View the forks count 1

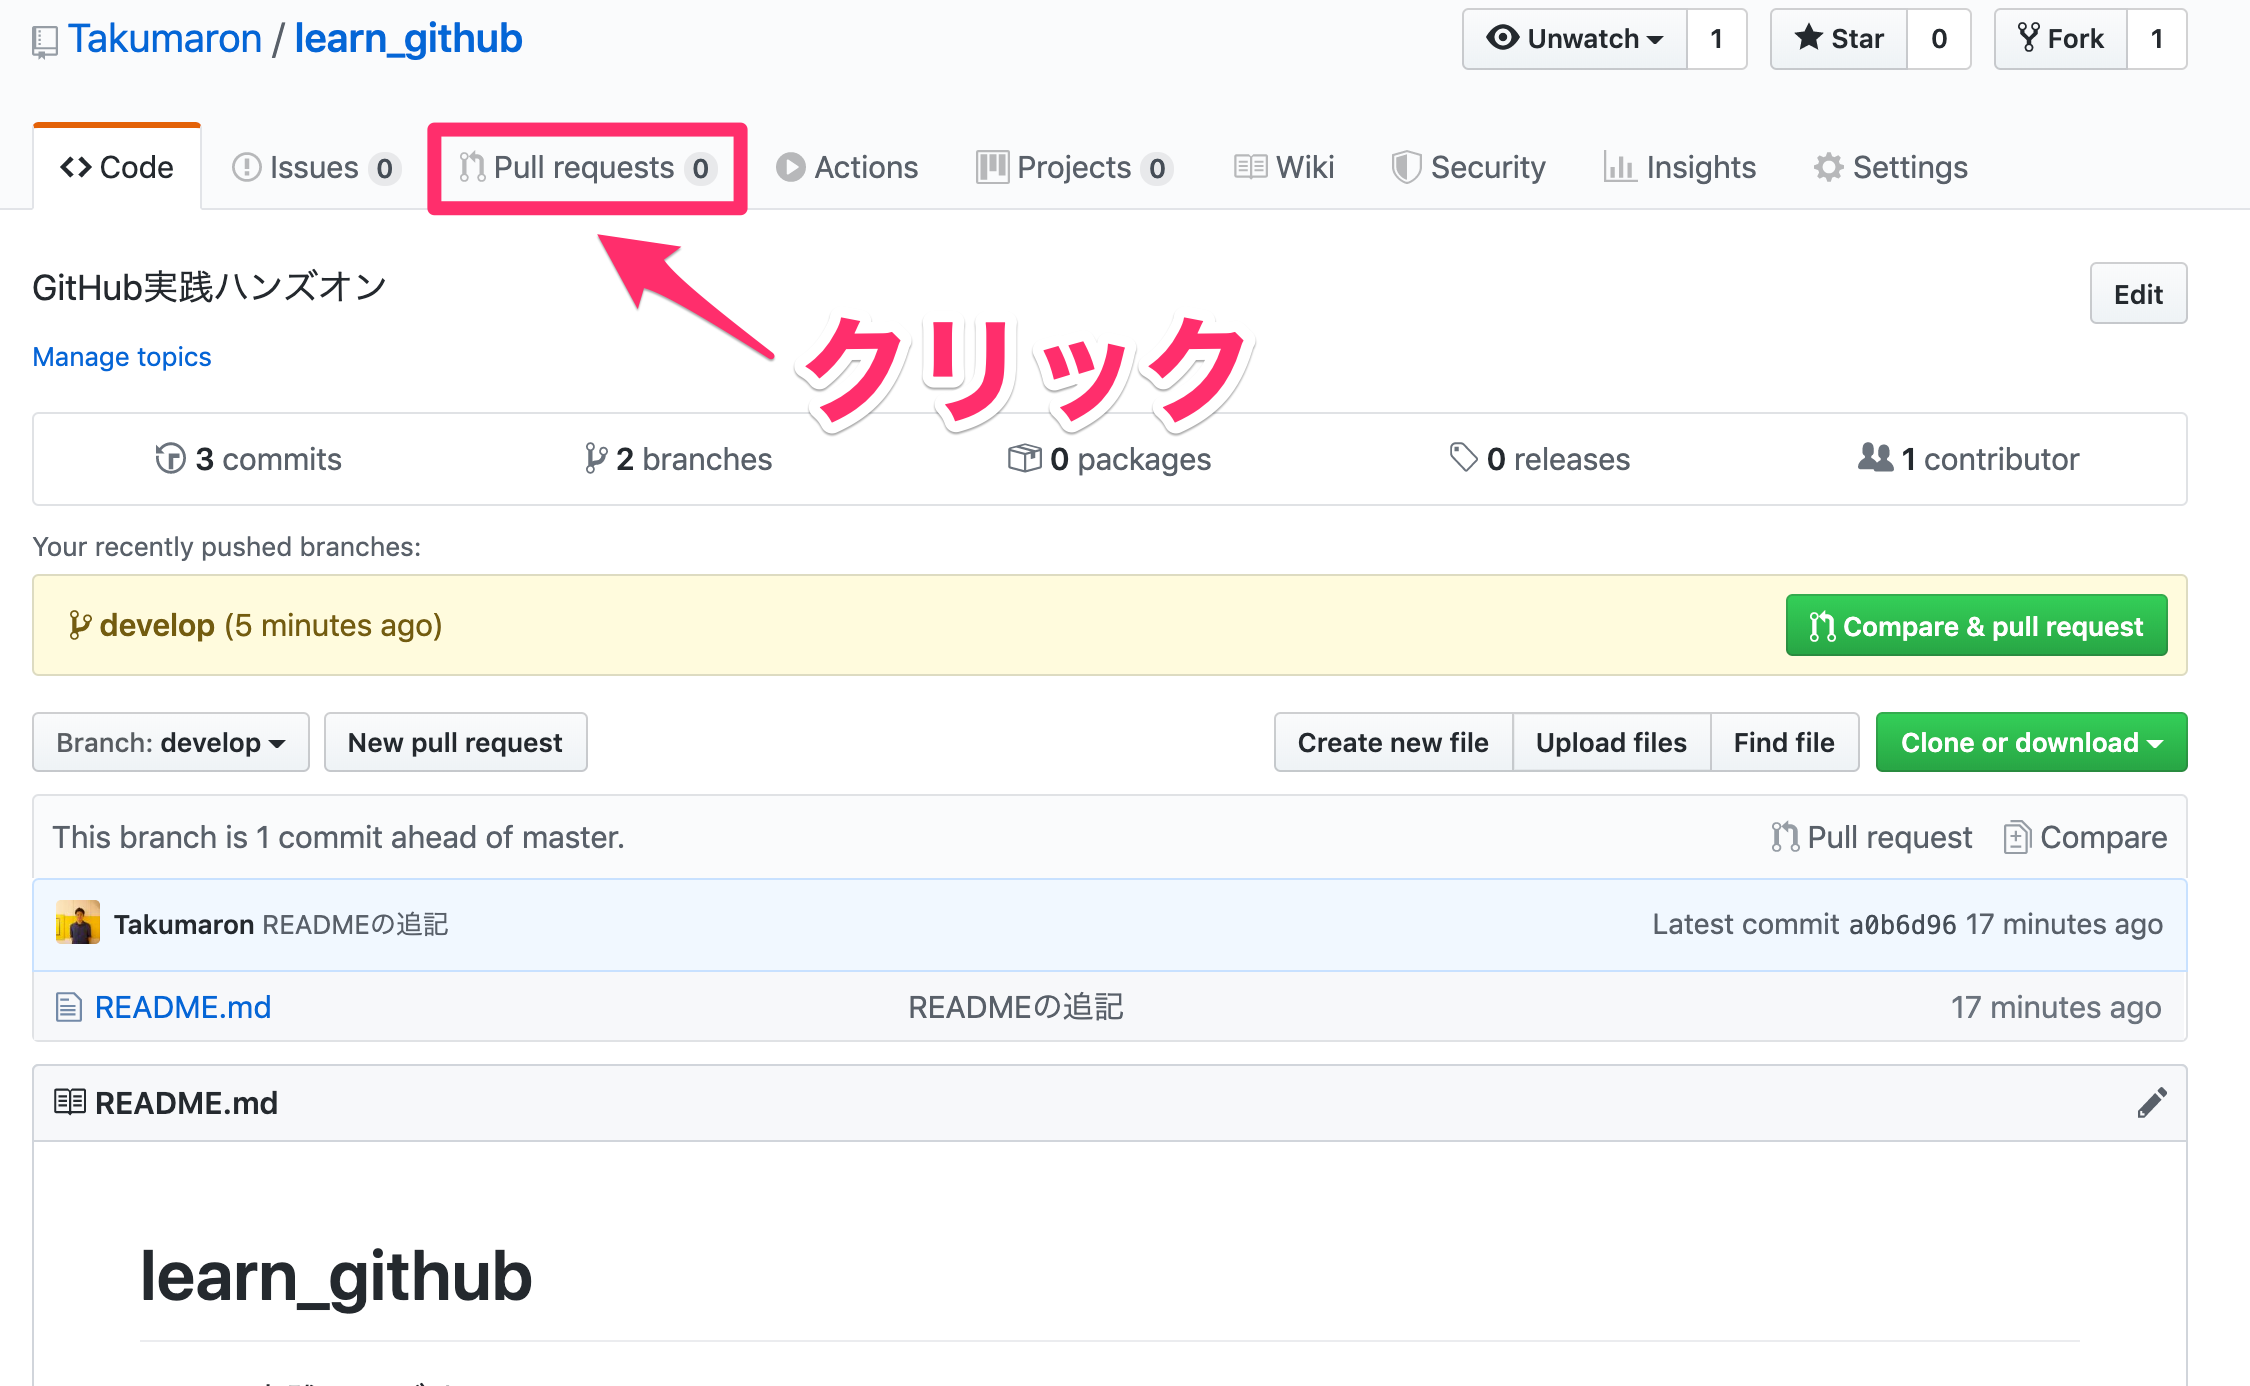click(x=2157, y=39)
